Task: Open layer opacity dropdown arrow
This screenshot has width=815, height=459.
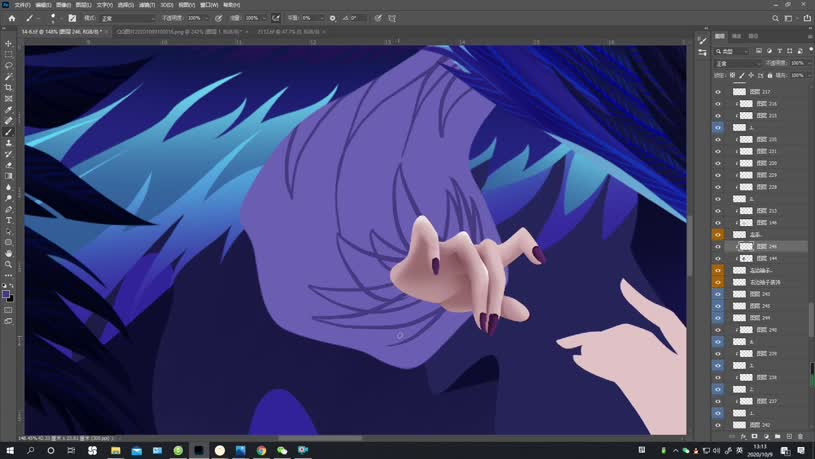Action: (x=809, y=63)
